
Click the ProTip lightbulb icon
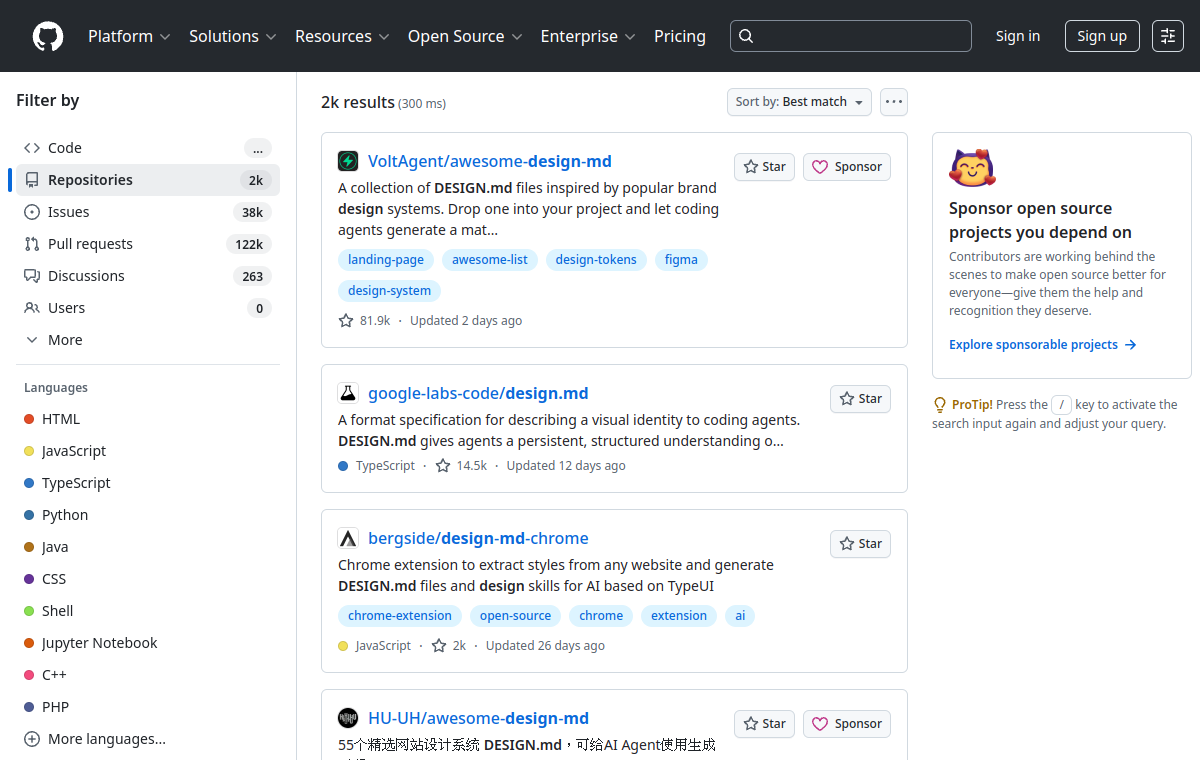click(940, 405)
